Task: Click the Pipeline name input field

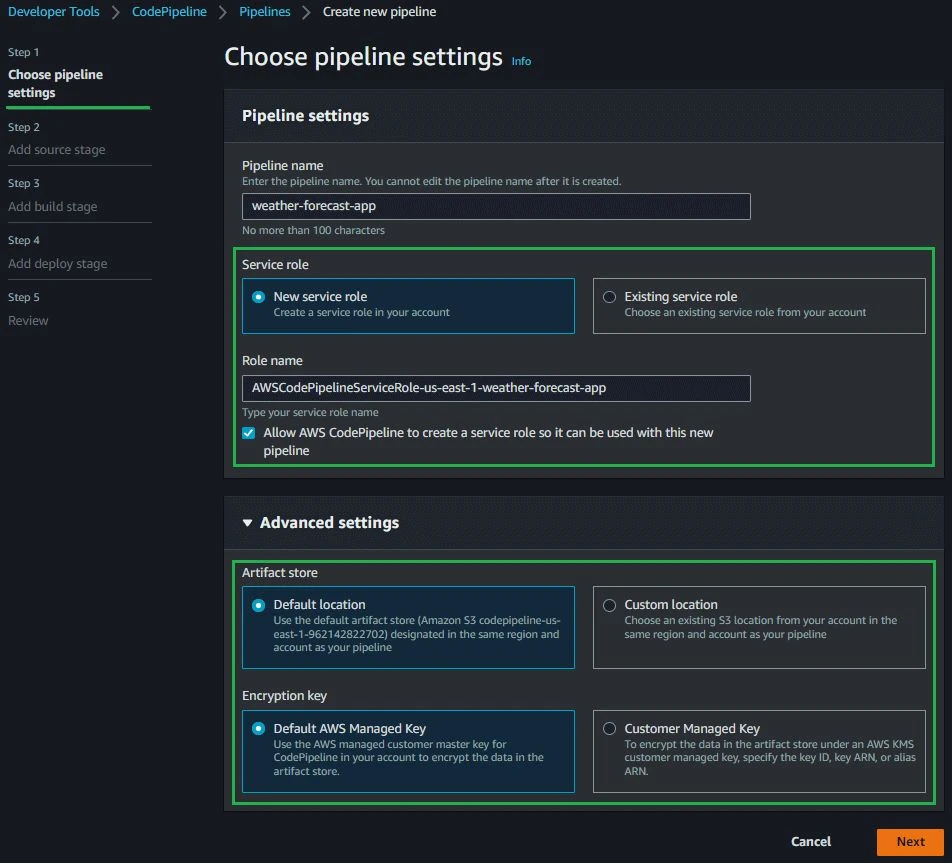Action: click(496, 206)
